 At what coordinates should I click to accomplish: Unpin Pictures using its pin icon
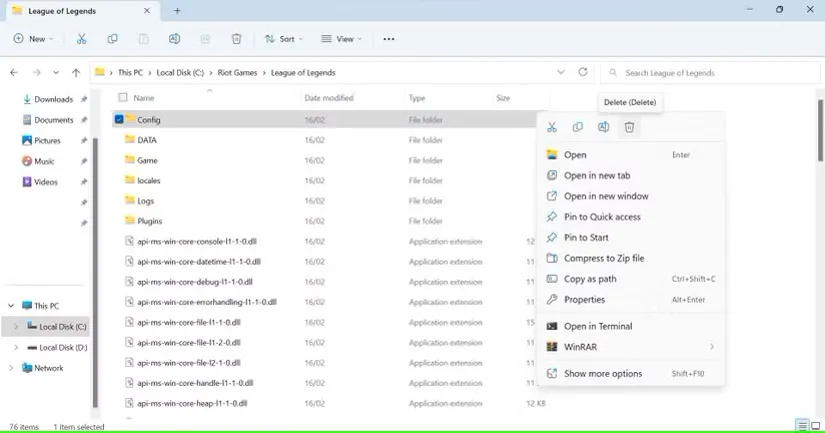click(x=84, y=140)
